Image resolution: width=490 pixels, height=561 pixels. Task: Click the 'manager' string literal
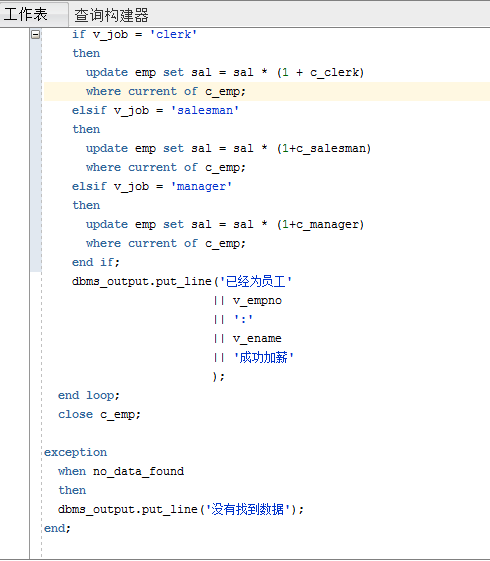[x=201, y=187]
